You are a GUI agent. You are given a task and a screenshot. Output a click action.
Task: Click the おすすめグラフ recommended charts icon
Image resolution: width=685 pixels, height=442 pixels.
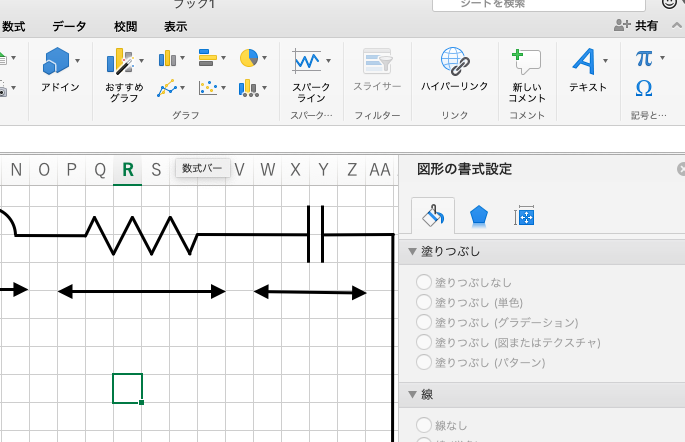[x=120, y=61]
